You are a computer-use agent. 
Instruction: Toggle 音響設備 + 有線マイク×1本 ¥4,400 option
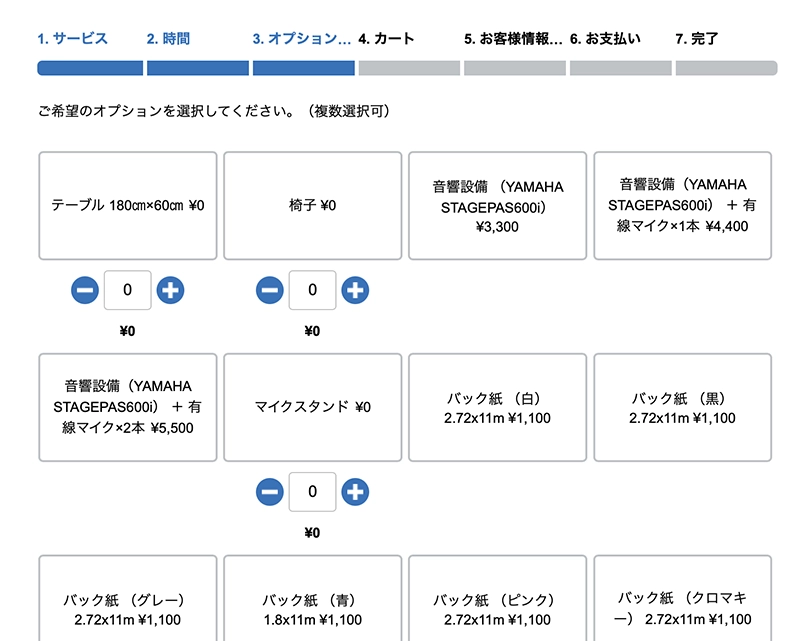(683, 206)
